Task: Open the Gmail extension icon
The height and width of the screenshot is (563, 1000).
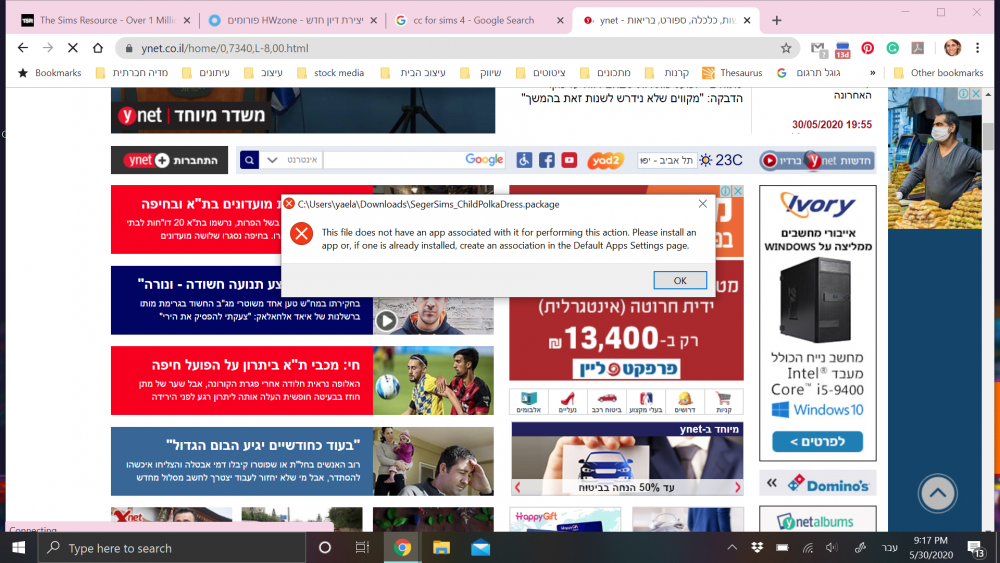Action: (x=818, y=48)
